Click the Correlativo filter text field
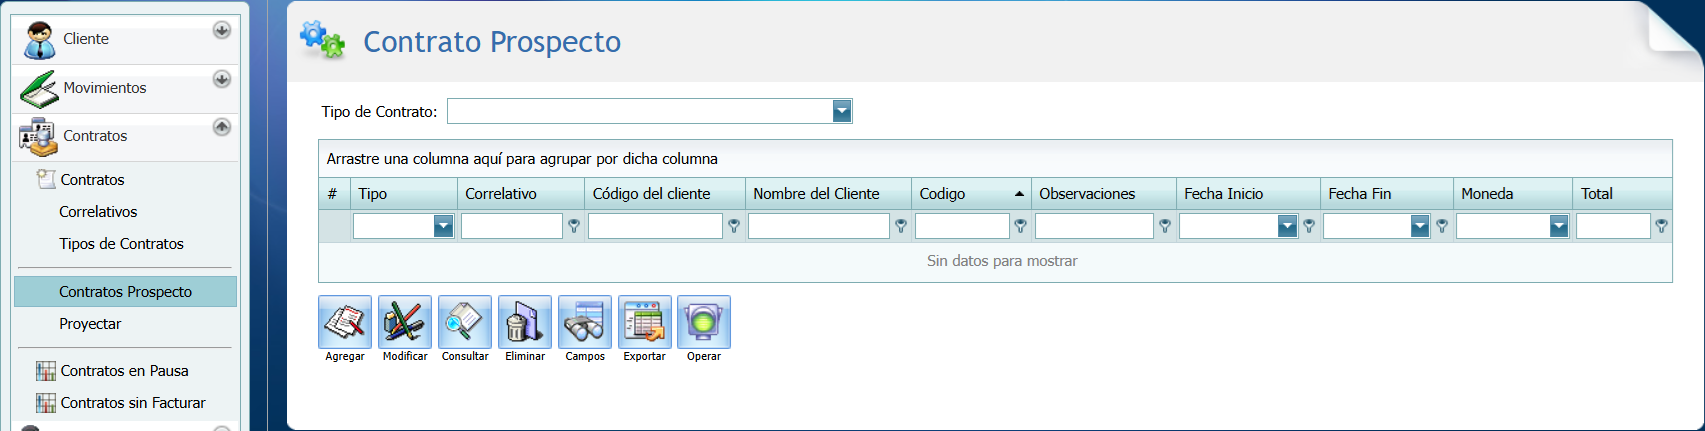The height and width of the screenshot is (431, 1705). 512,227
